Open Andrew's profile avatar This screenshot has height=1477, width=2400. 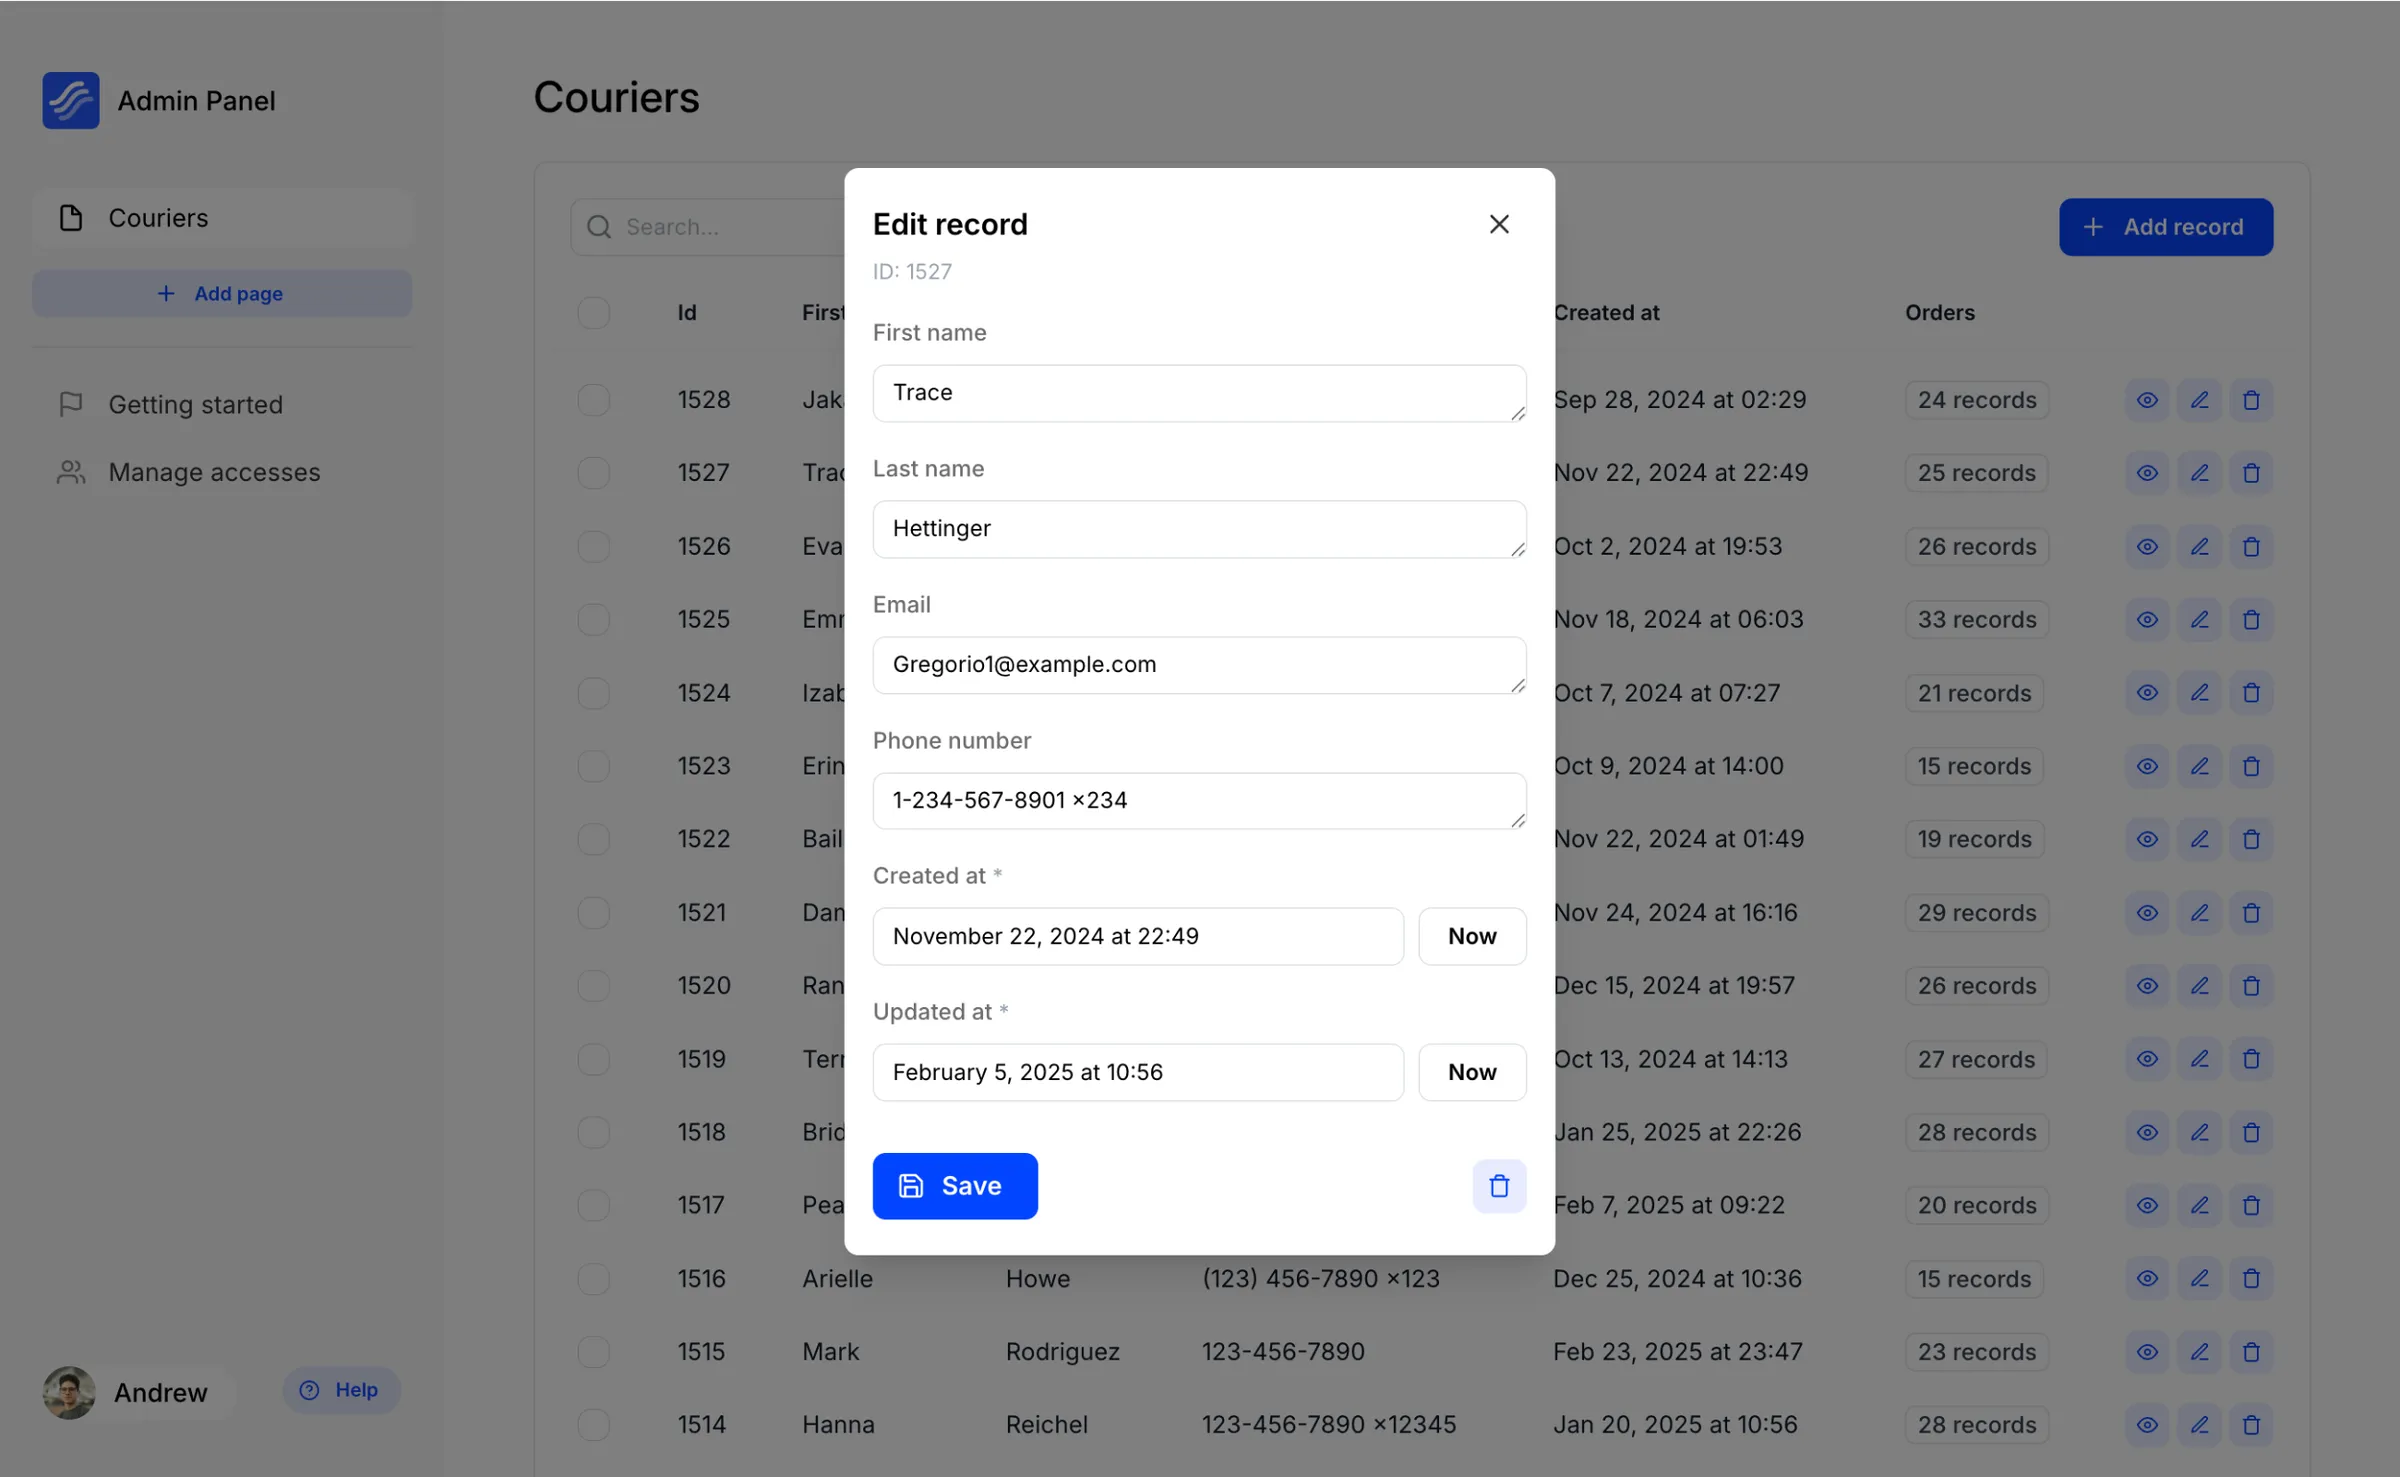69,1392
